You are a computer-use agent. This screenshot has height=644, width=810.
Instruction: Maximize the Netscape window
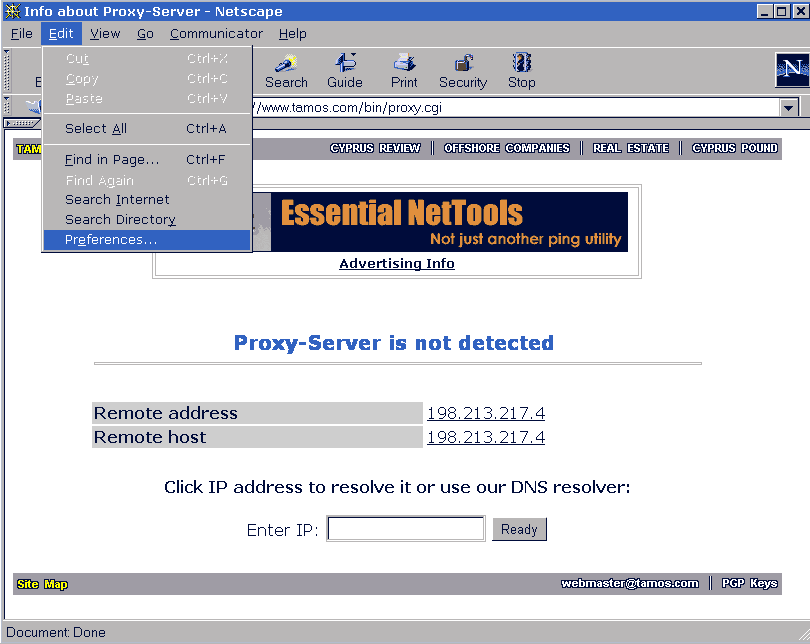tap(782, 11)
